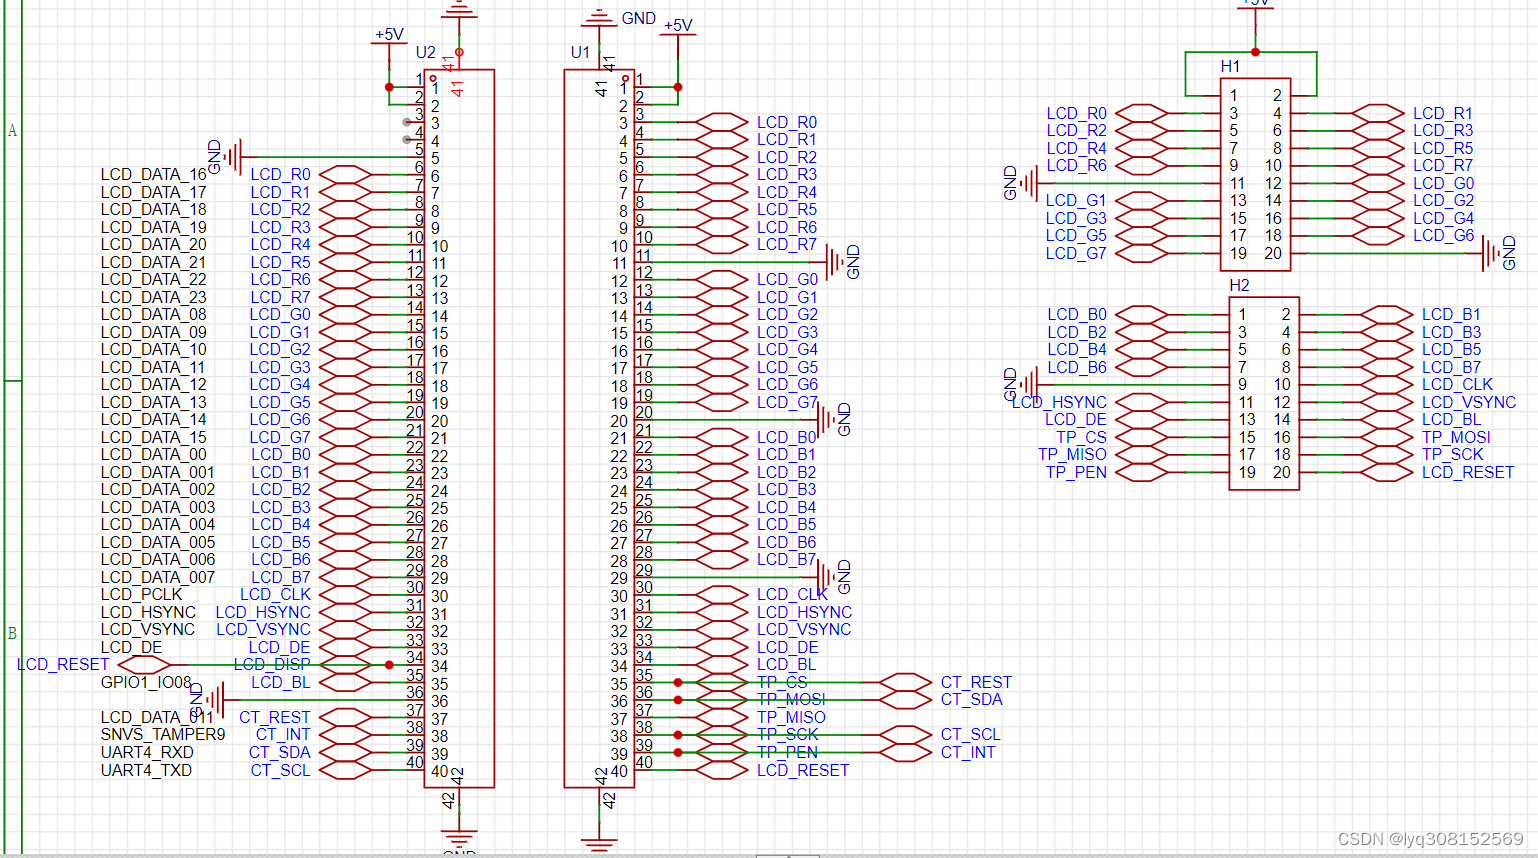Click the LCD_G7 net label on H1
The image size is (1538, 858).
point(1076,253)
